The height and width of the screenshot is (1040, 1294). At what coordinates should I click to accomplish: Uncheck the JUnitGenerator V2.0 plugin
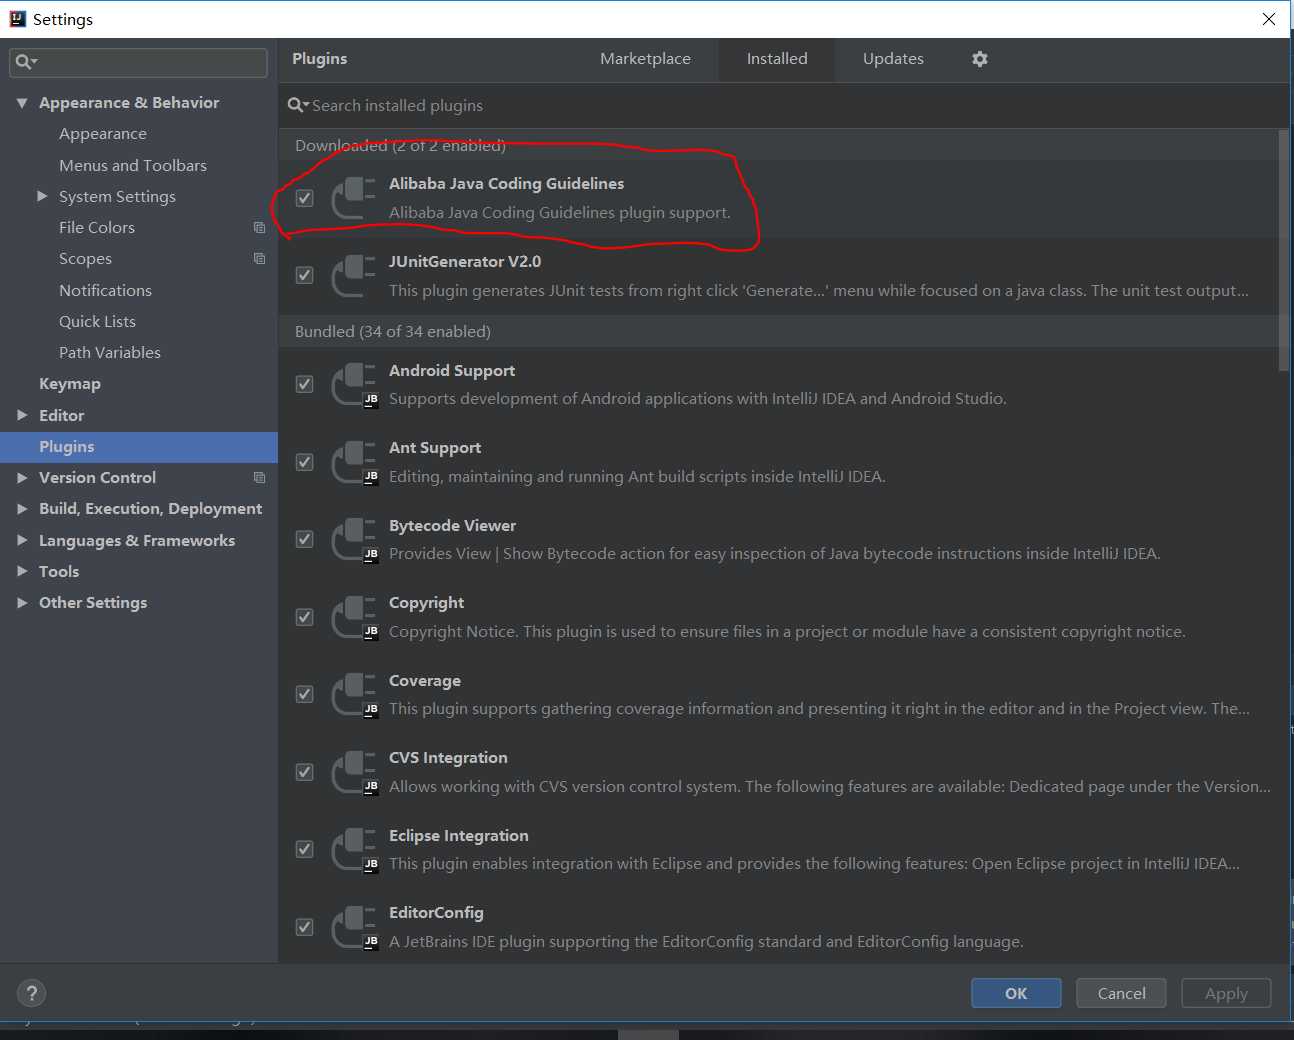click(x=305, y=275)
